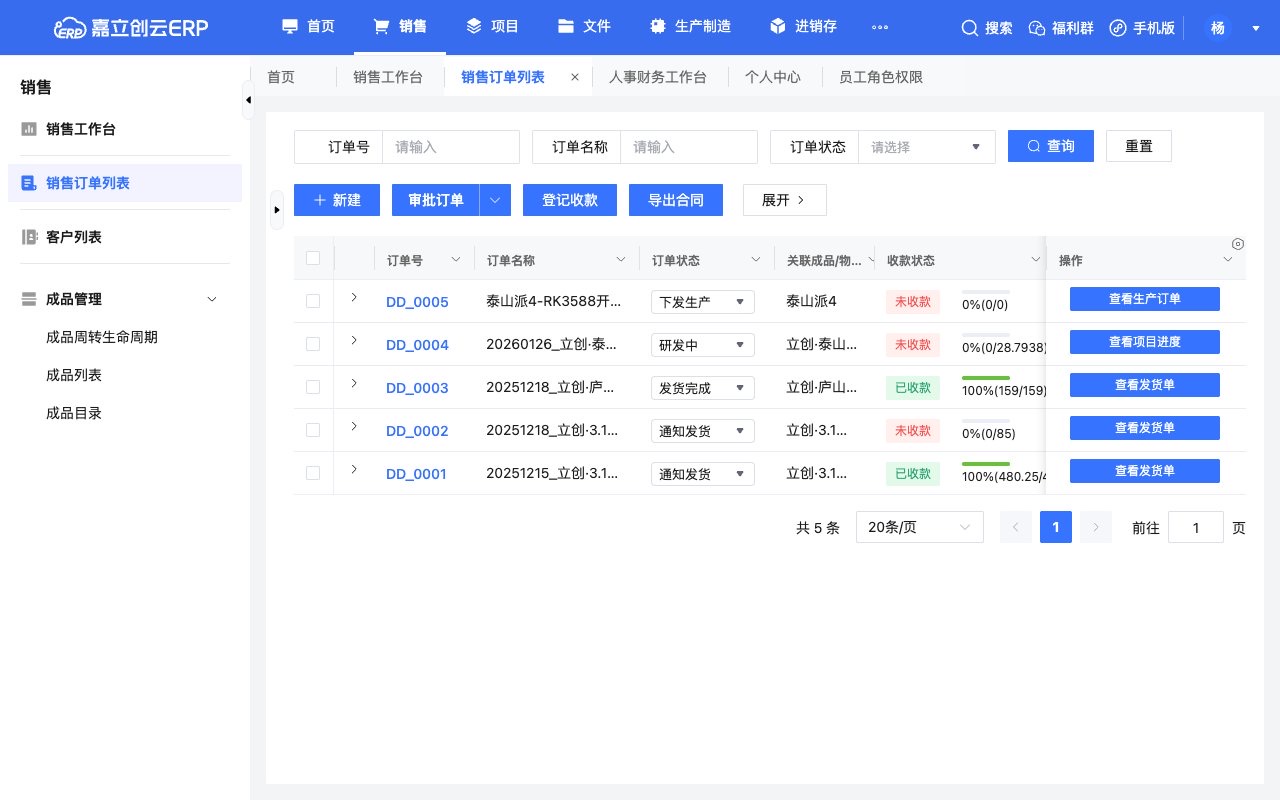
Task: Switch to the 个人中心 page tab
Action: click(x=773, y=77)
